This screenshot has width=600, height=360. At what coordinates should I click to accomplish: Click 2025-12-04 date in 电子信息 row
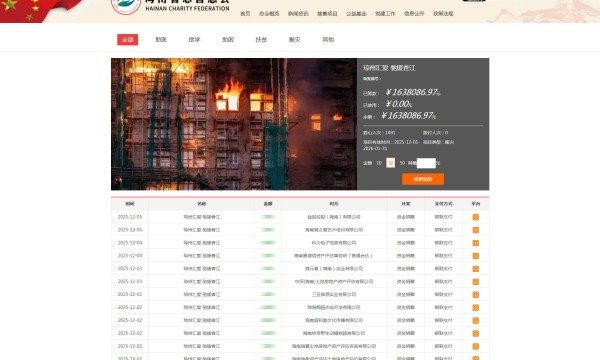tap(130, 243)
